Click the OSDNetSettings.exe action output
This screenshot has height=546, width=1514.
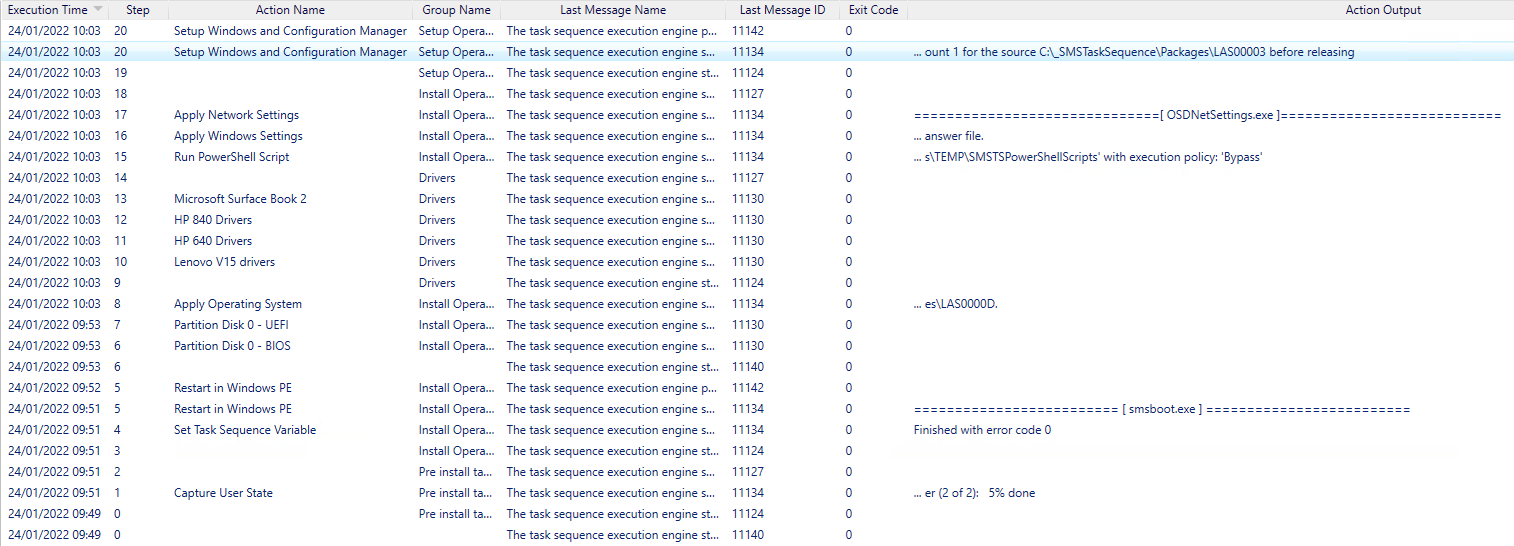click(1207, 115)
